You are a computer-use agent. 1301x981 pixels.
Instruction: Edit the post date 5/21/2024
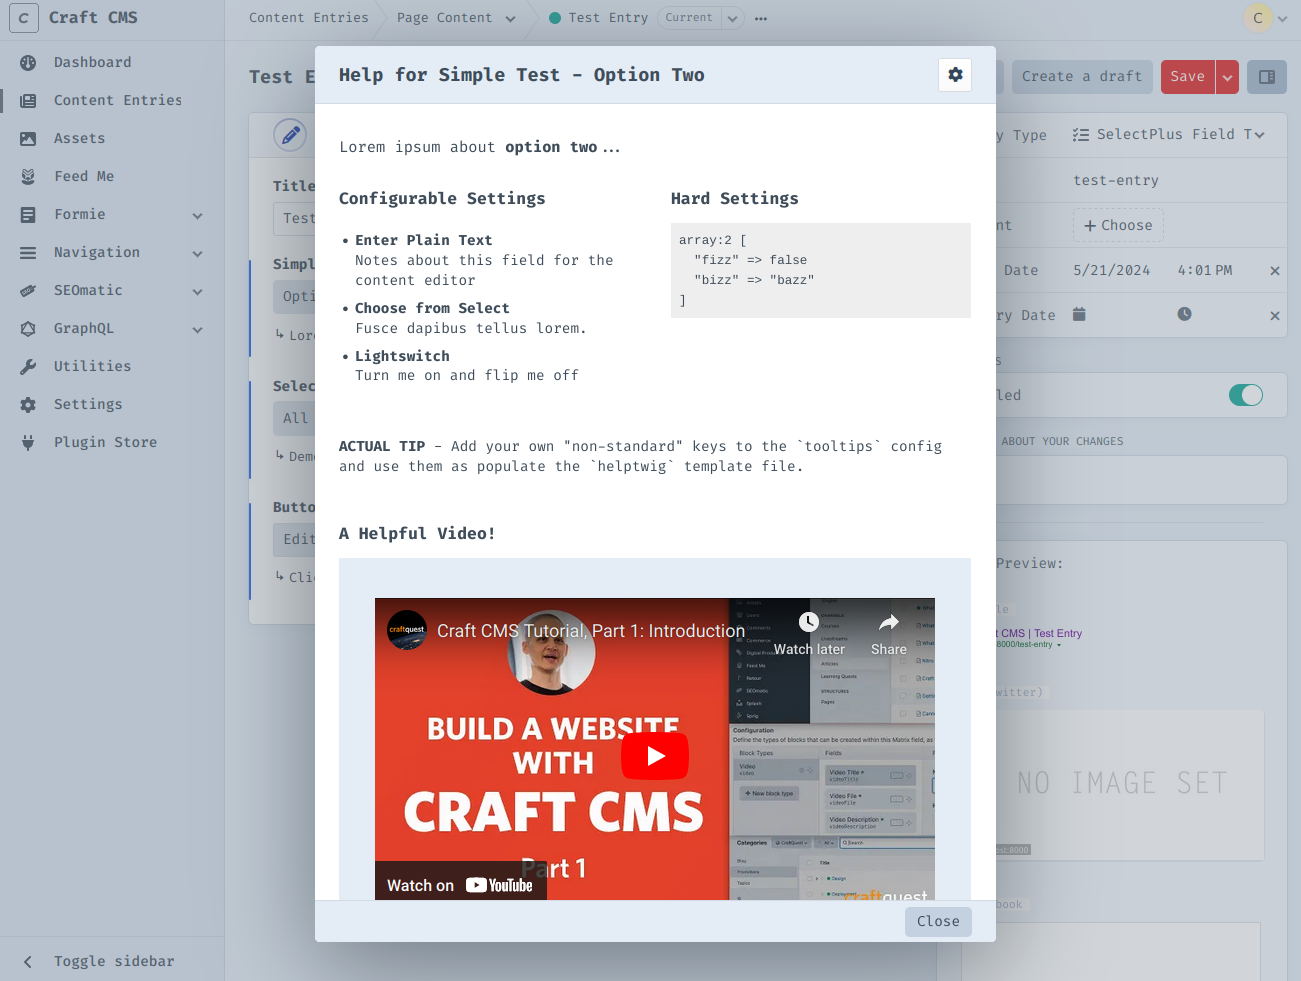tap(1112, 270)
